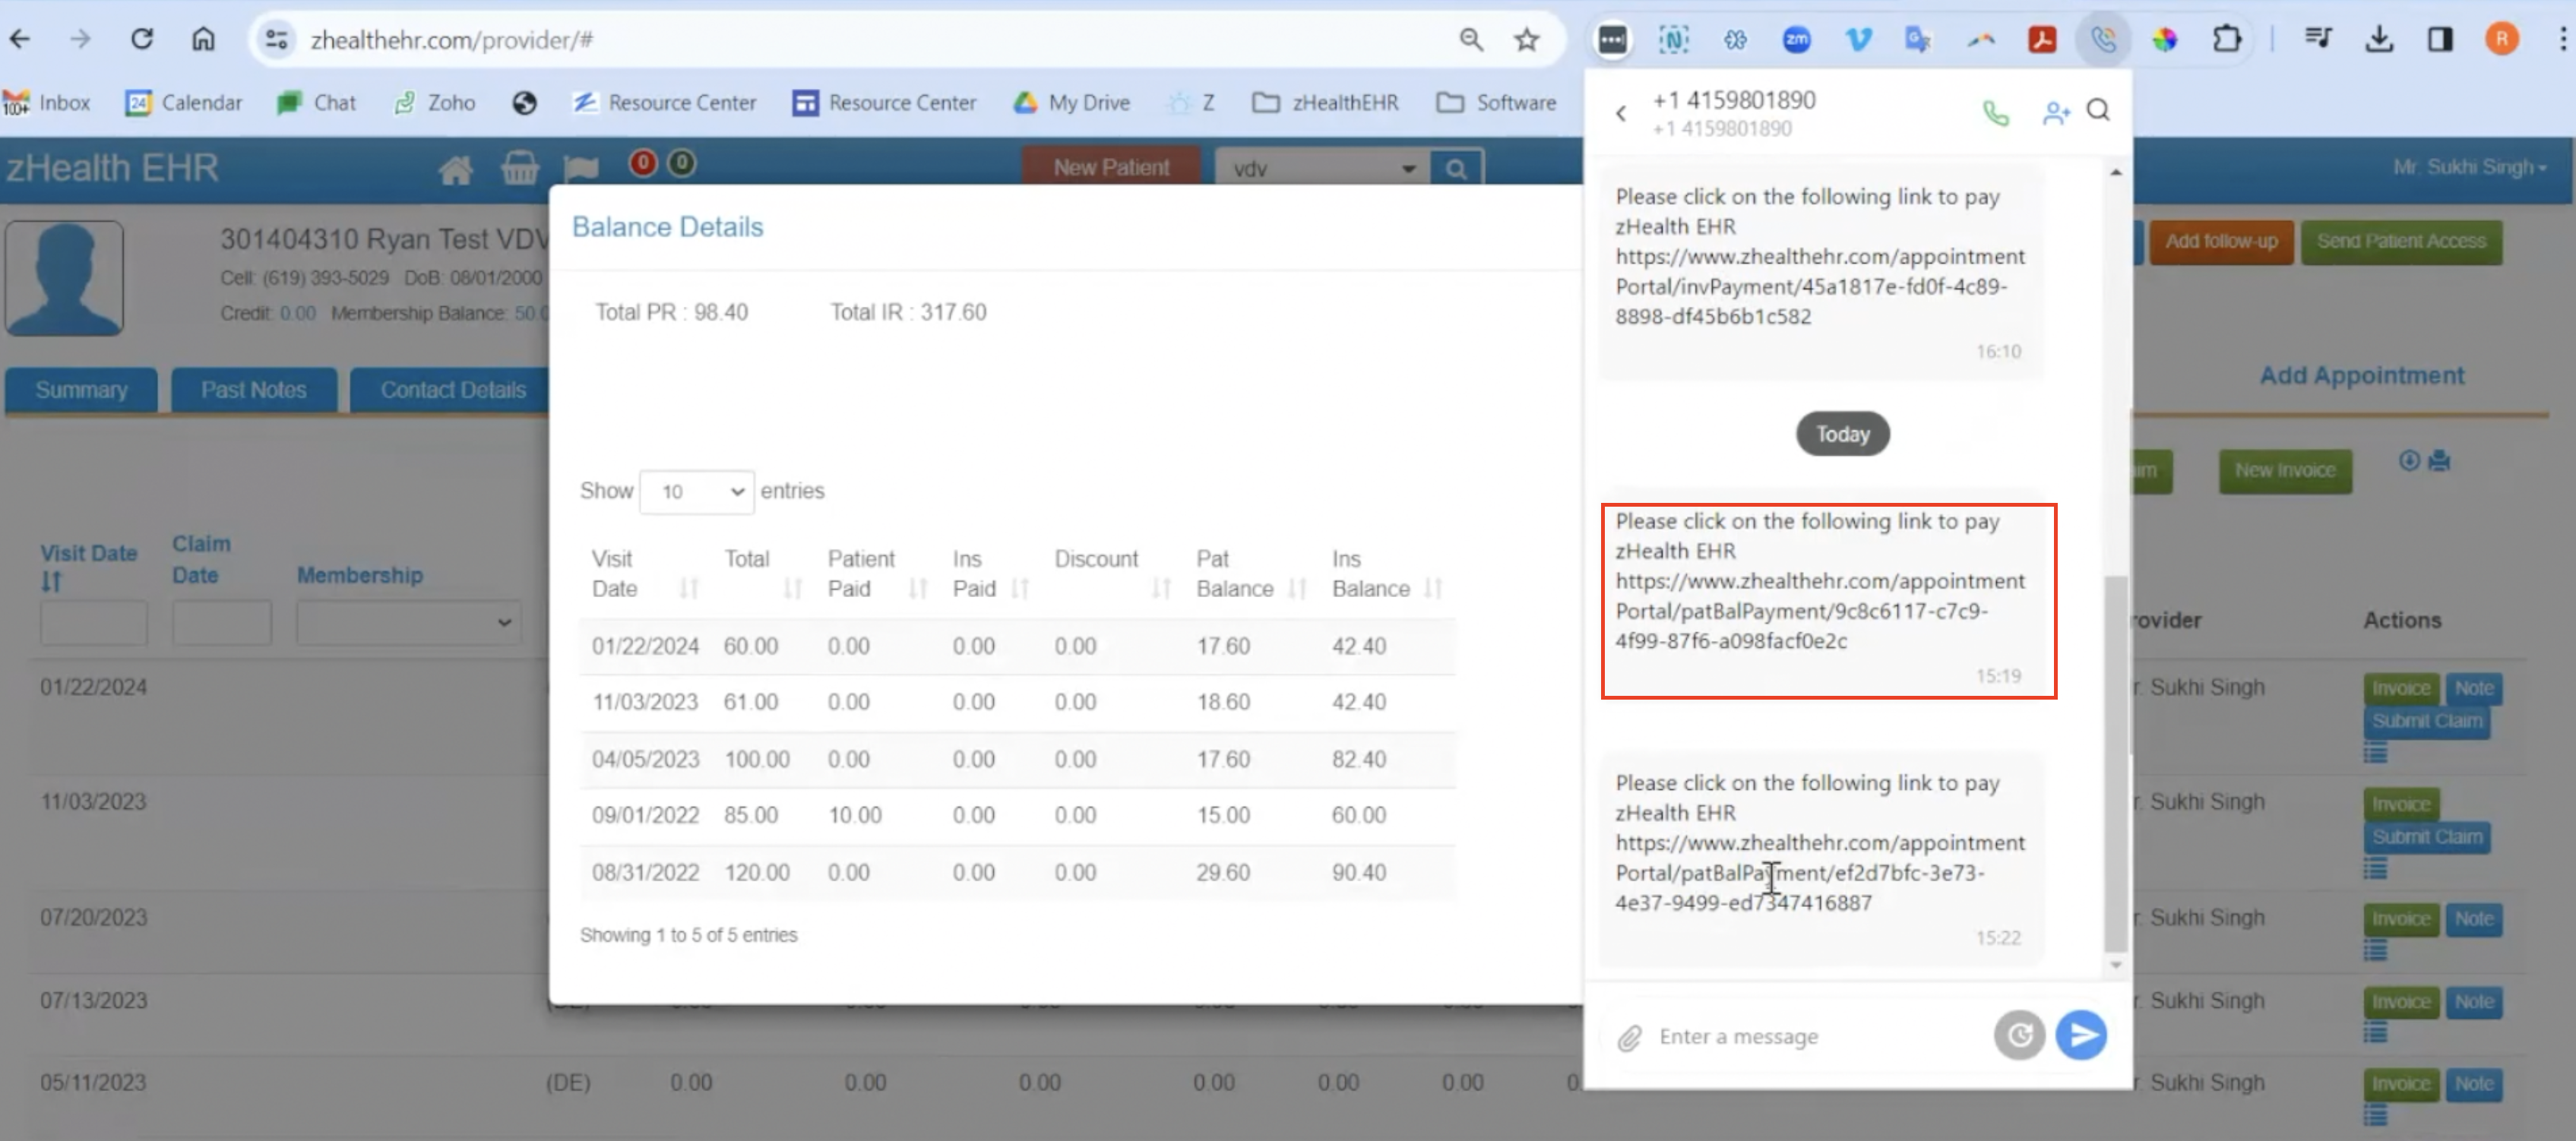The height and width of the screenshot is (1141, 2576).
Task: Open the Contact Details tab
Action: 452,390
